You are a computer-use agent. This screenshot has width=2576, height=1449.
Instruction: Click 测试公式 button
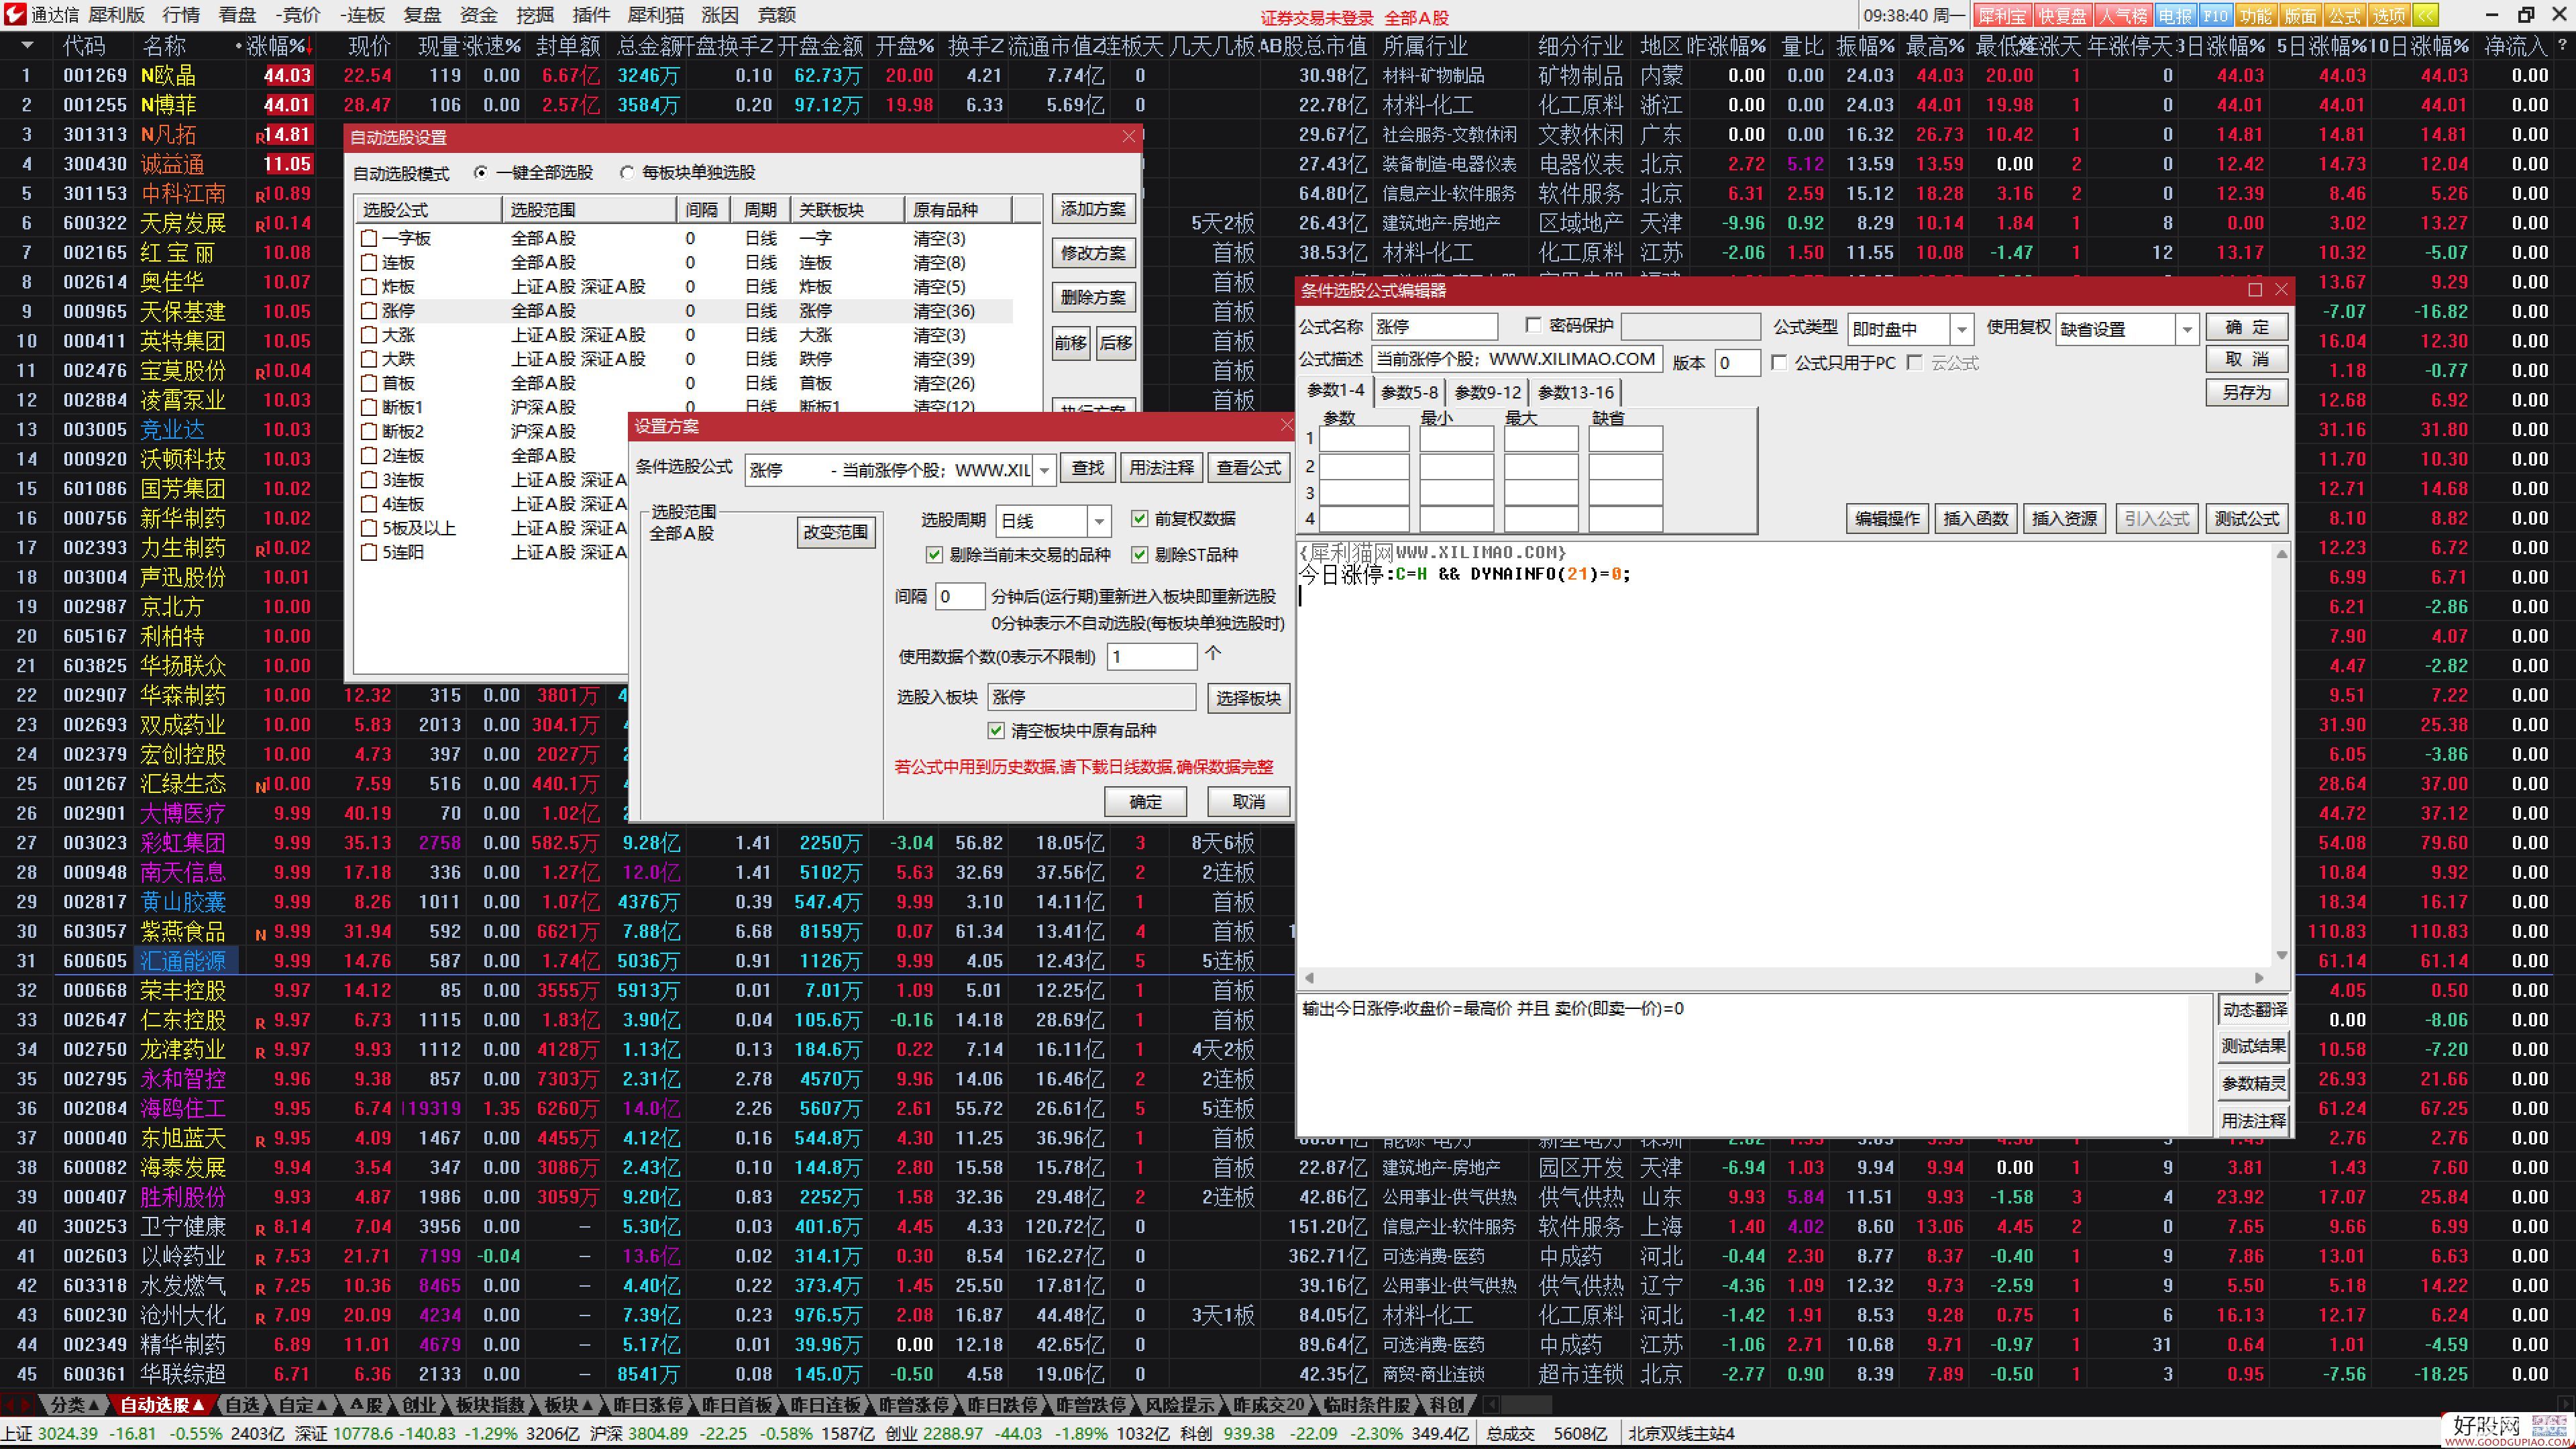[2246, 518]
